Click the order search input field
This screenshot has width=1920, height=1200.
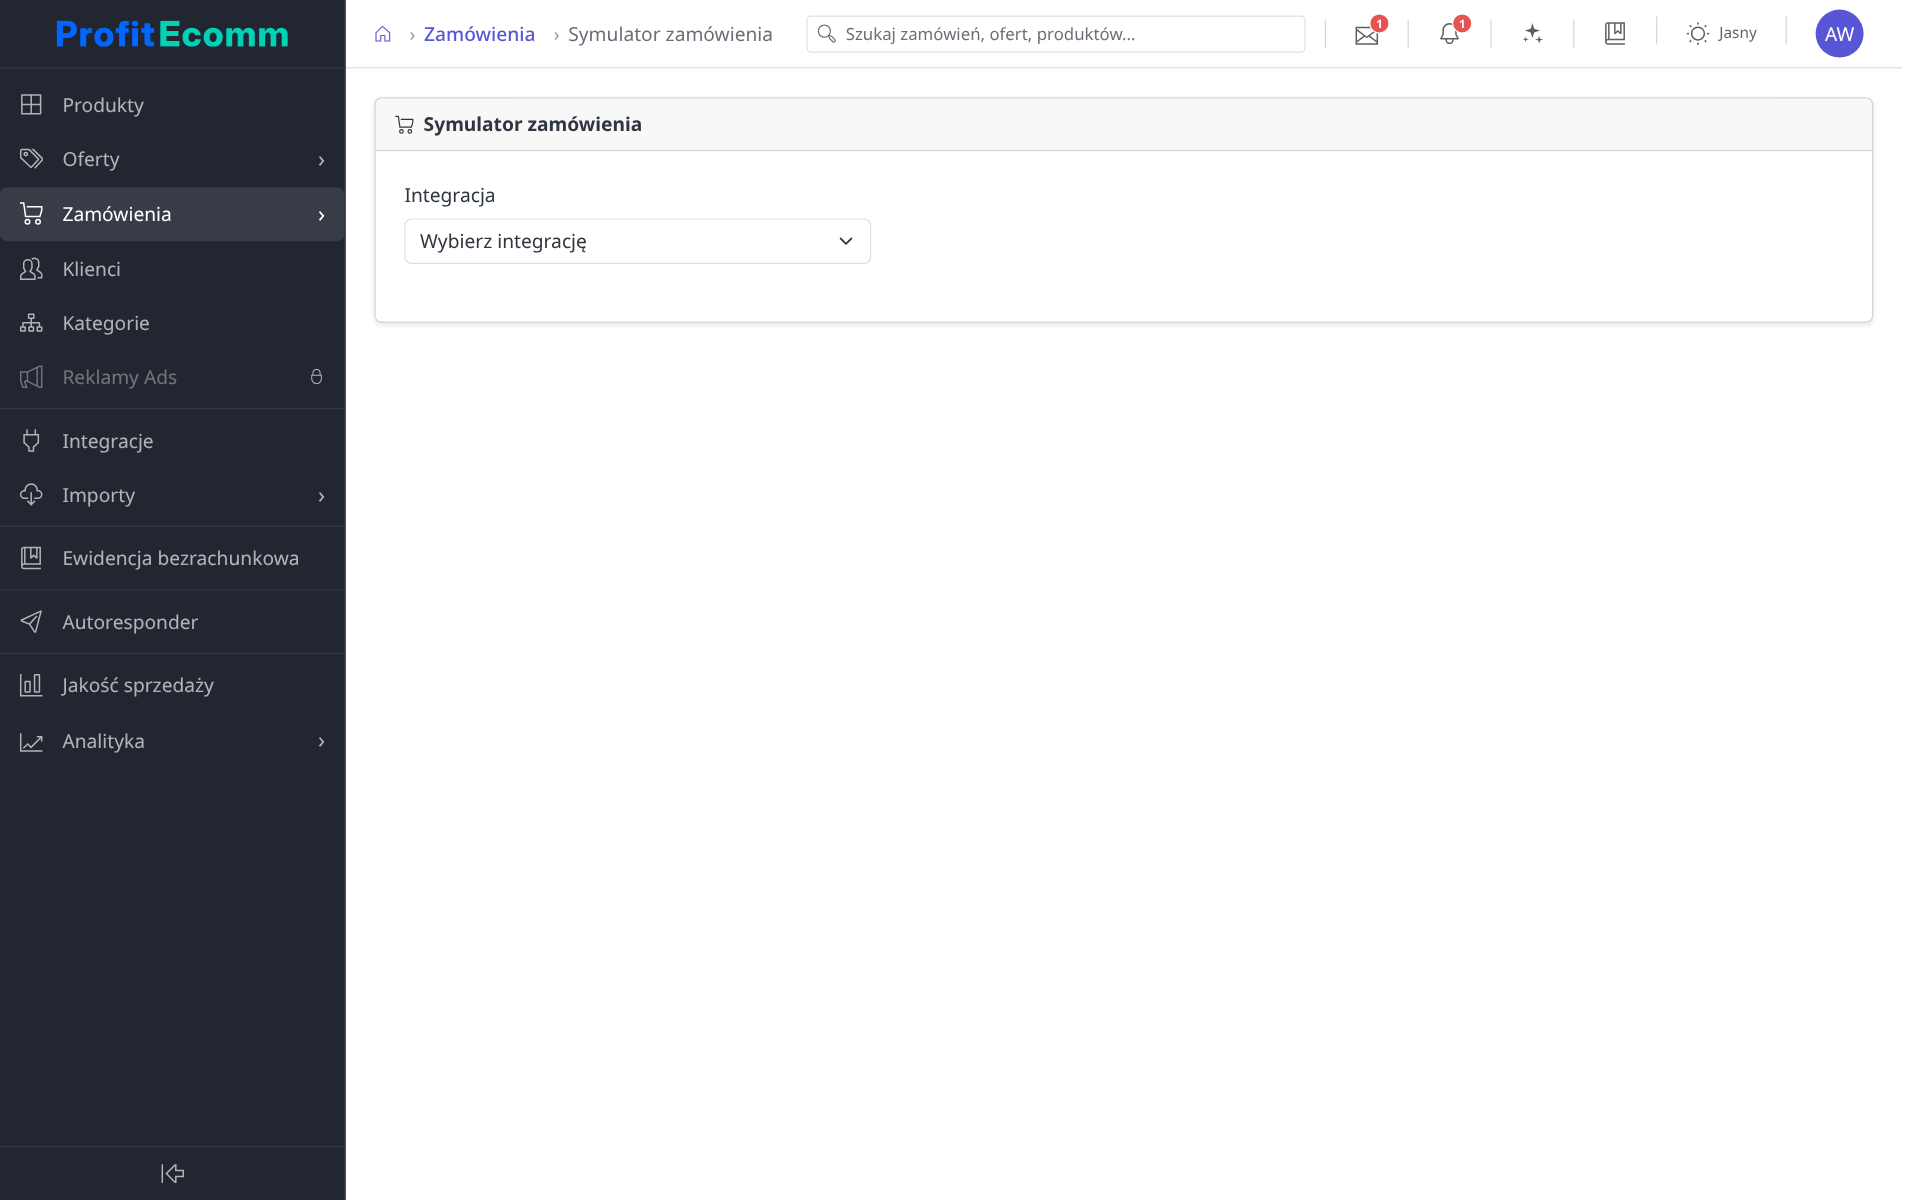pos(1056,34)
